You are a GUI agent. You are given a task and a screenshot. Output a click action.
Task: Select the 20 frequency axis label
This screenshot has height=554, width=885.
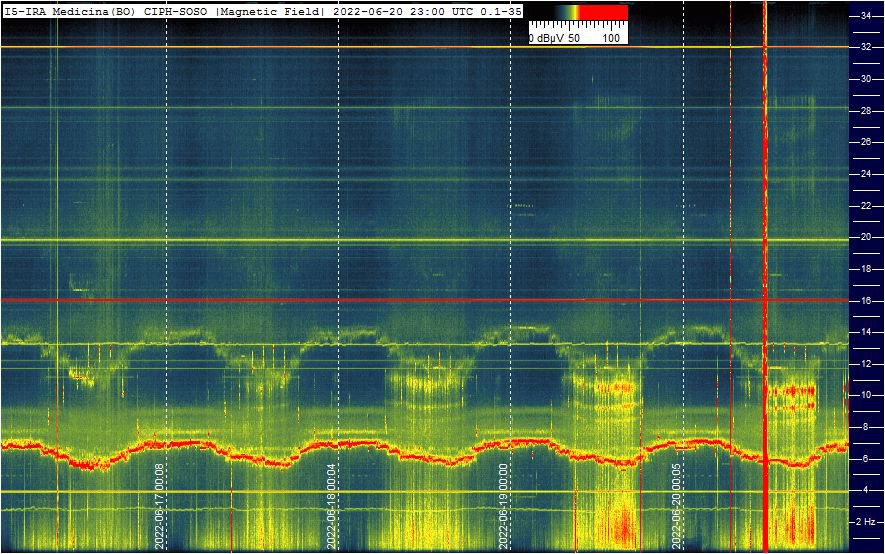coord(866,237)
